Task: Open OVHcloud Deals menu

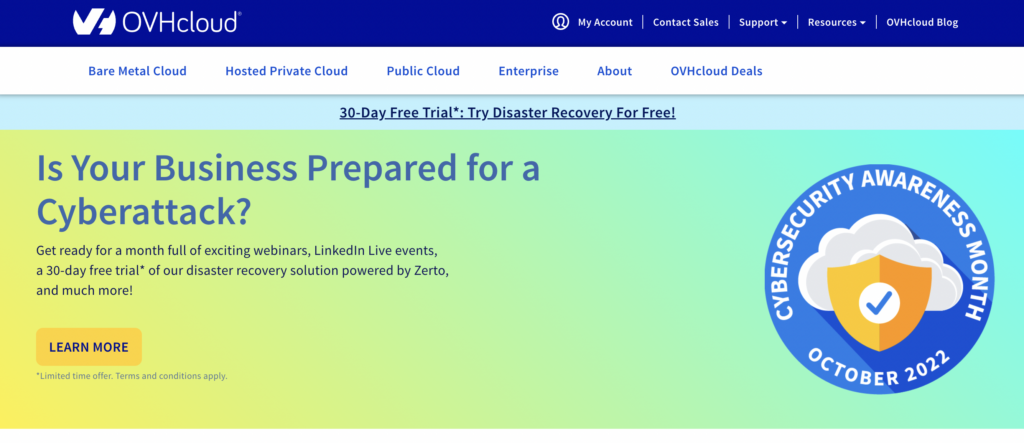Action: coord(716,71)
